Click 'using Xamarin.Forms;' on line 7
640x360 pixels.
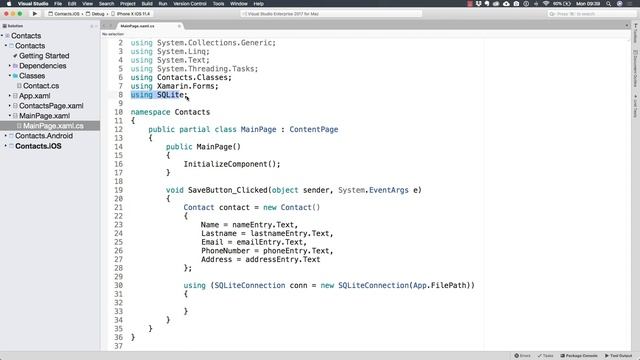(174, 86)
